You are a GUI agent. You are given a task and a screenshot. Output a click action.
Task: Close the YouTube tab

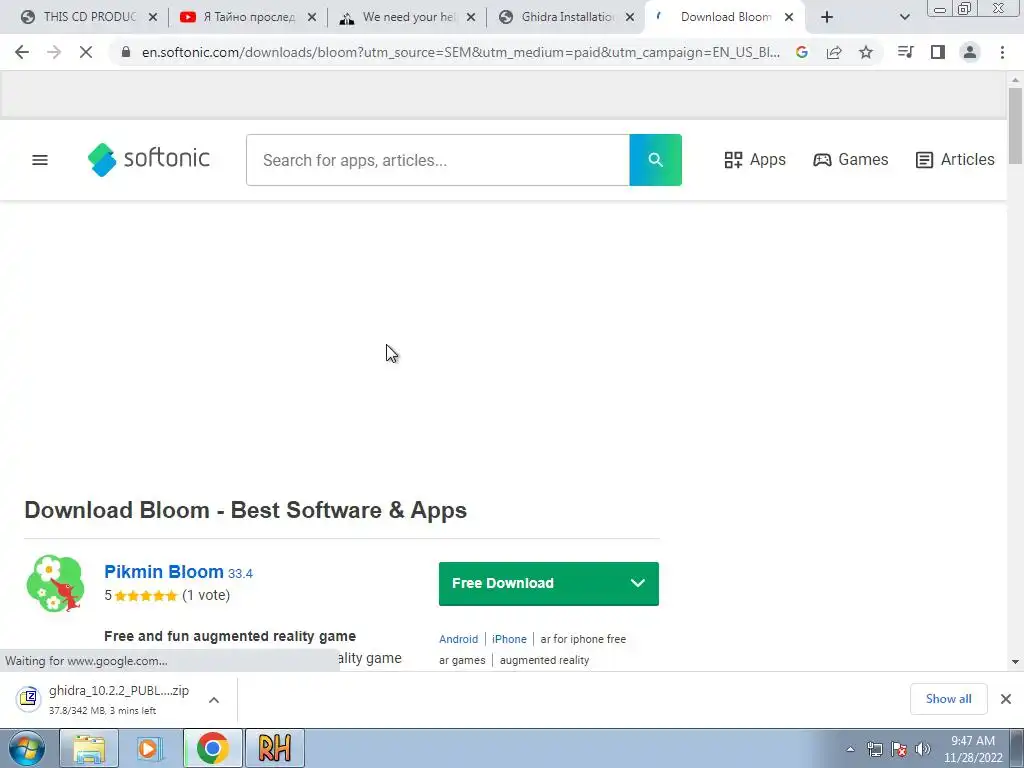pyautogui.click(x=312, y=18)
